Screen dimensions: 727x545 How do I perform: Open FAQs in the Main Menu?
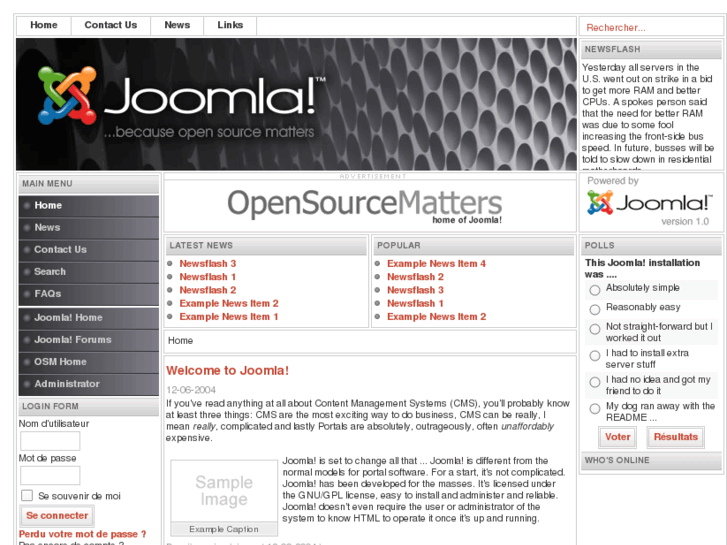click(89, 294)
